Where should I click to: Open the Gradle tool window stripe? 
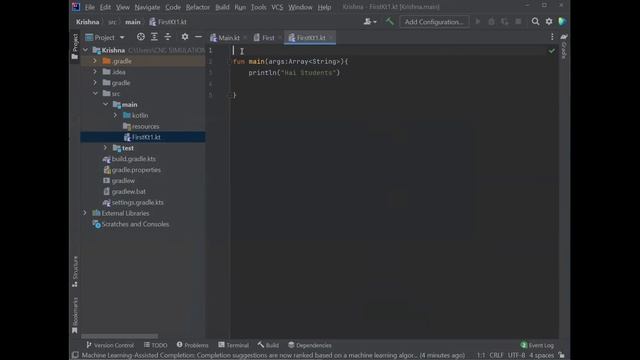point(564,47)
